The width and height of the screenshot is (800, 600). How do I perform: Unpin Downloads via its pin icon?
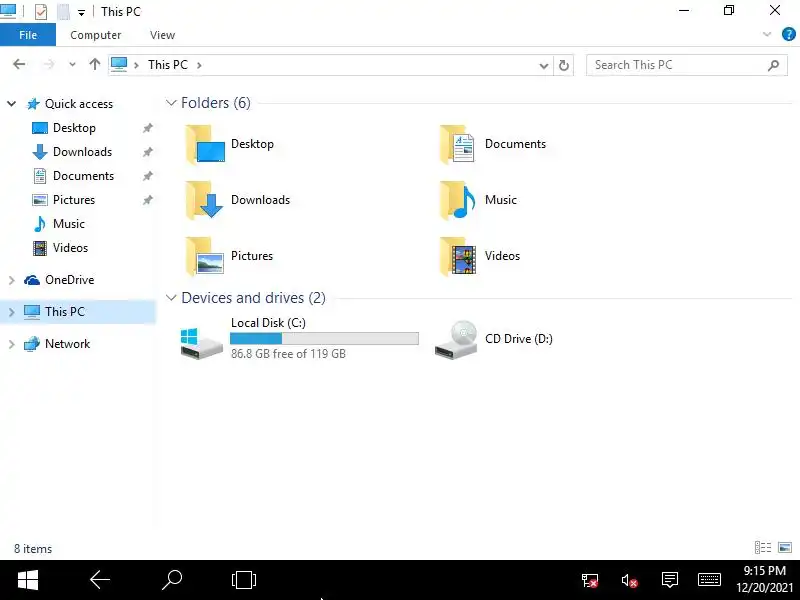pos(147,152)
